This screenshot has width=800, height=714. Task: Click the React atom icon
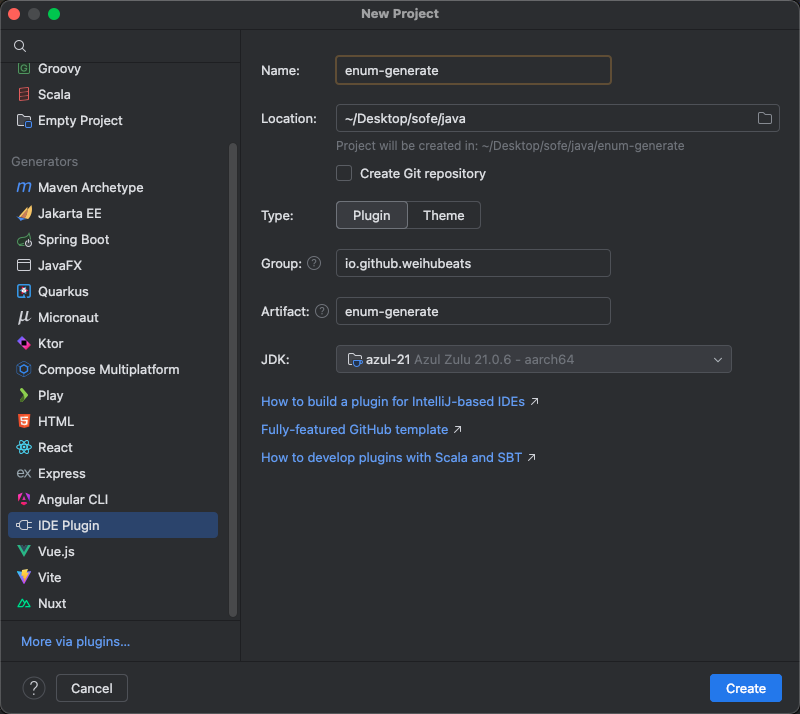coord(23,448)
